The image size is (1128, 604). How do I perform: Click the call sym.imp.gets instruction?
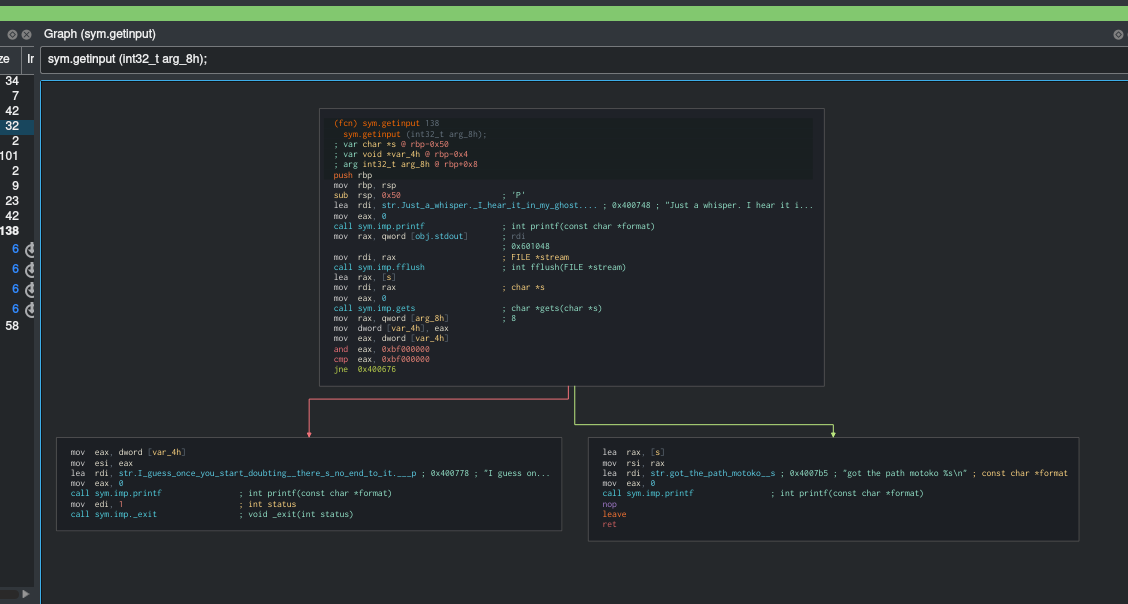pyautogui.click(x=375, y=308)
